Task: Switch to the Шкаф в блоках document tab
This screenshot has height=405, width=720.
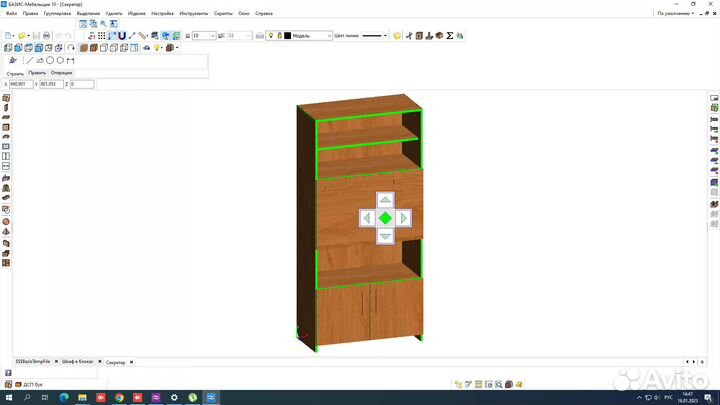Action: [x=78, y=361]
